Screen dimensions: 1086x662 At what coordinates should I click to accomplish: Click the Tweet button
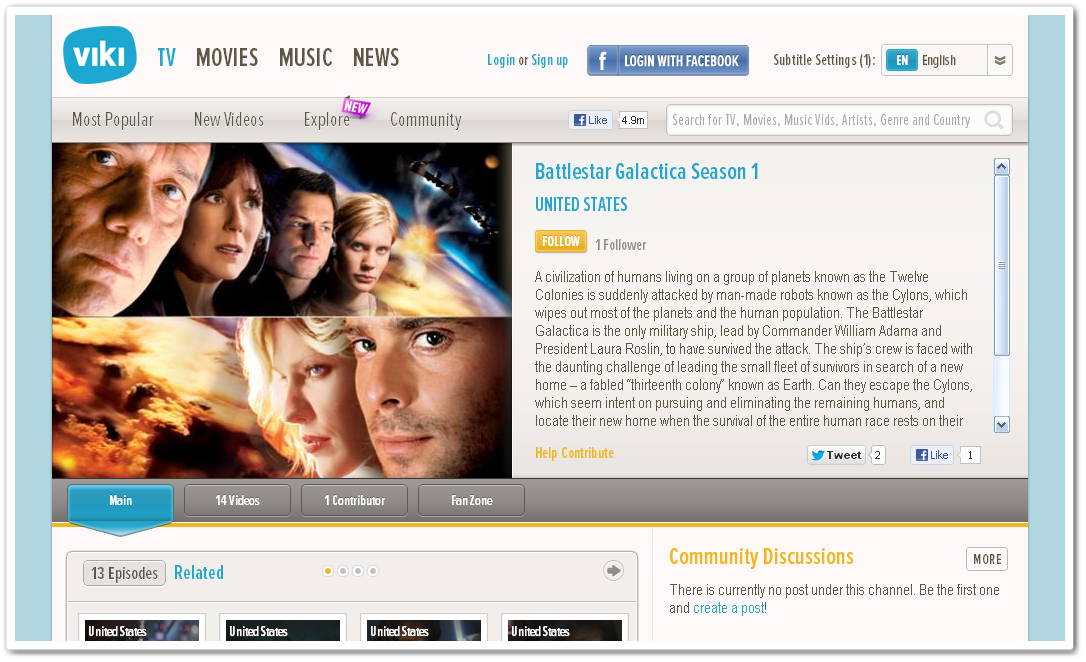click(837, 455)
